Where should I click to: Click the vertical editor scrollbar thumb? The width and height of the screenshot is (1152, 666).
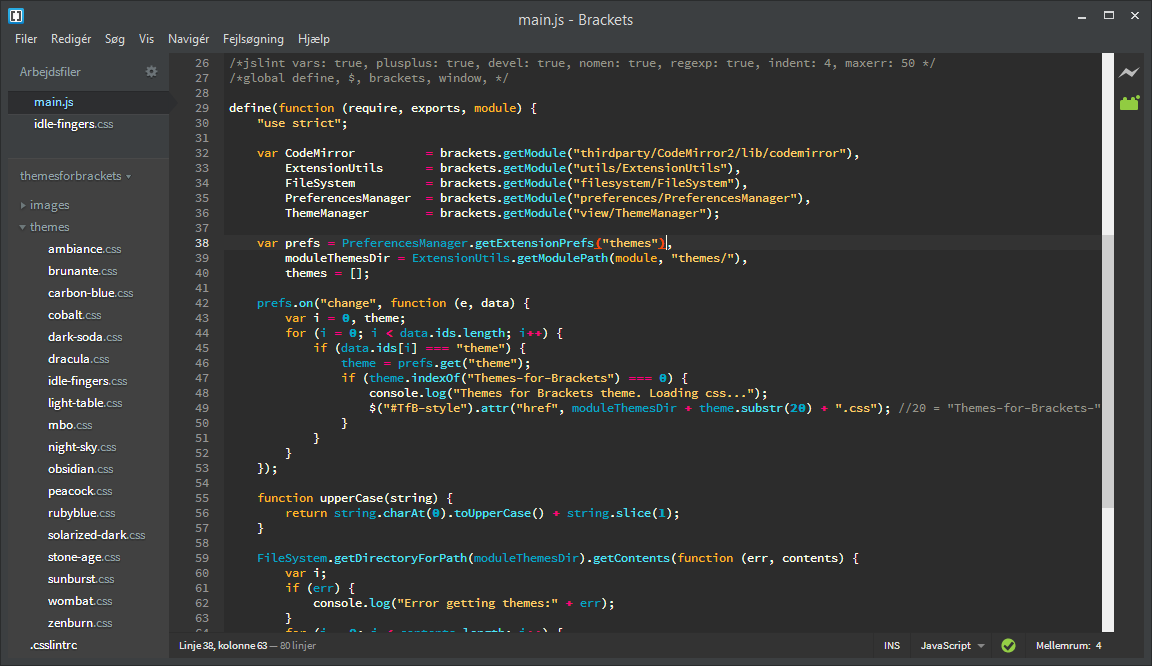[1108, 370]
